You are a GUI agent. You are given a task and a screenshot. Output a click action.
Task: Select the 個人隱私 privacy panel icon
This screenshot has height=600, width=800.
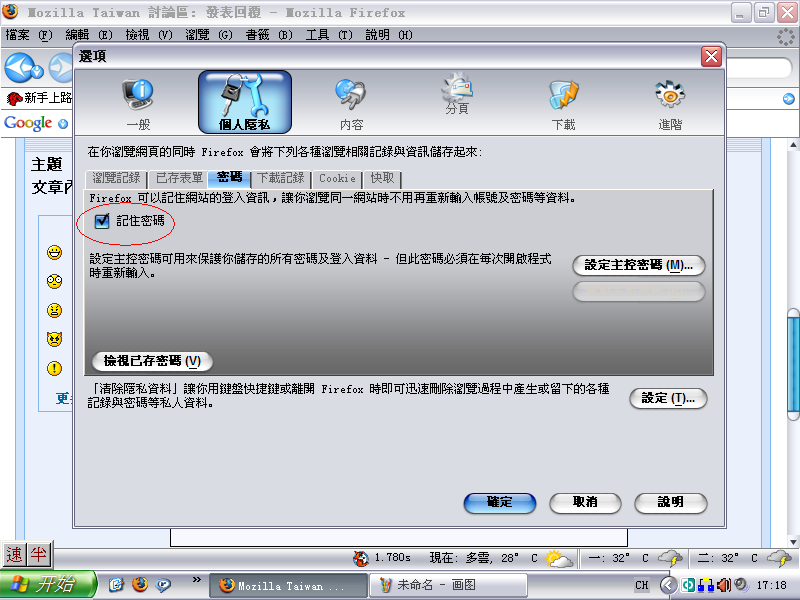[244, 102]
